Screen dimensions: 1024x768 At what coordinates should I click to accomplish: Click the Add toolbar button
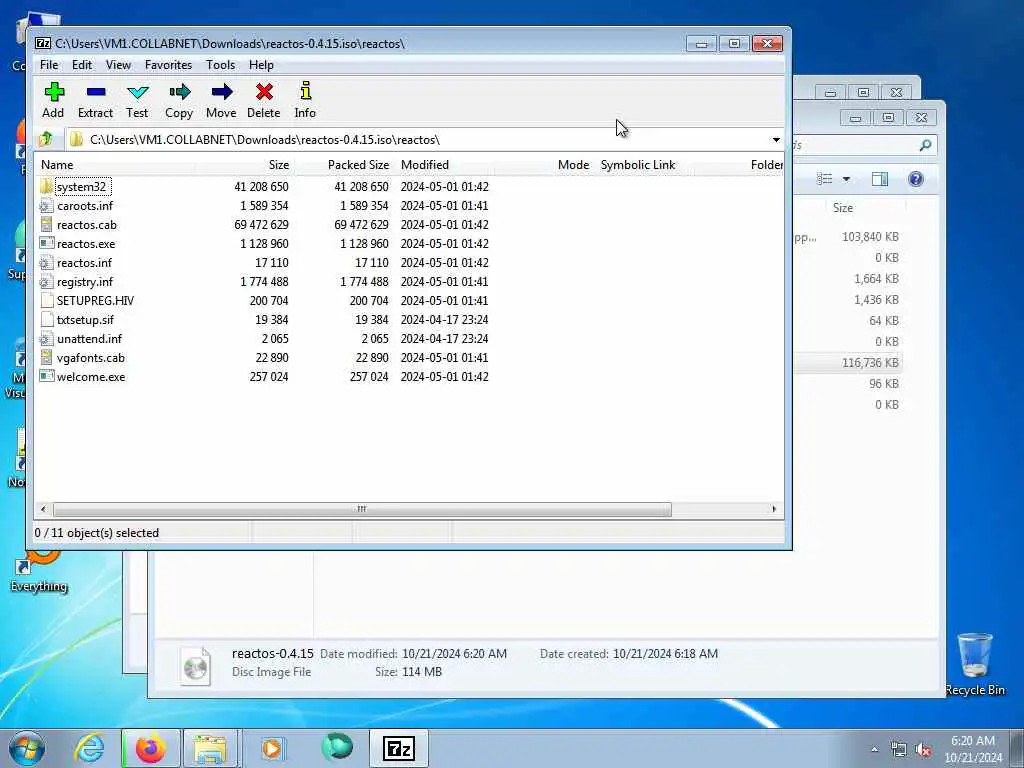pos(54,100)
